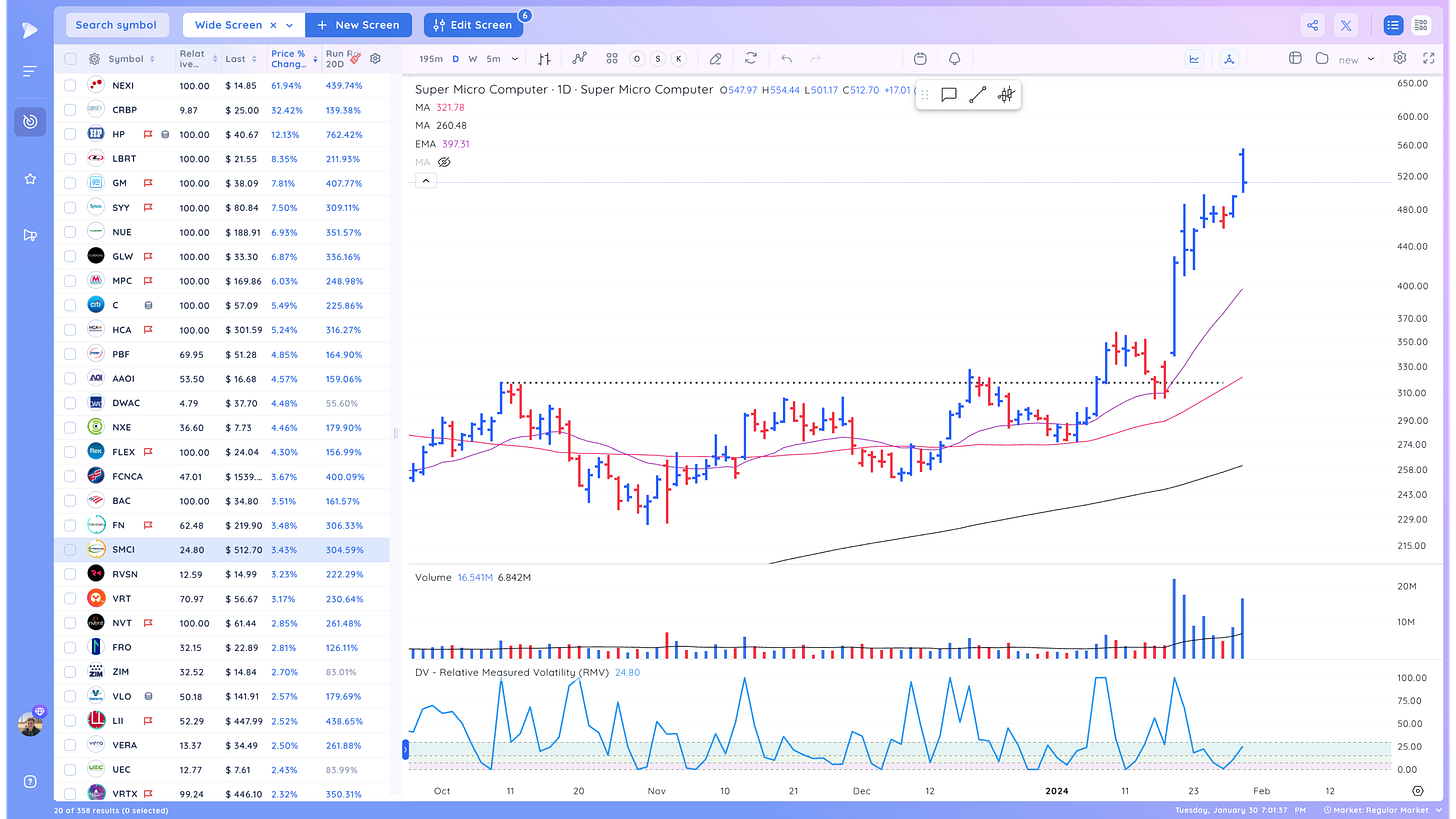Screen dimensions: 1456x819
Task: Open the indicators line-graph icon
Action: coord(579,59)
